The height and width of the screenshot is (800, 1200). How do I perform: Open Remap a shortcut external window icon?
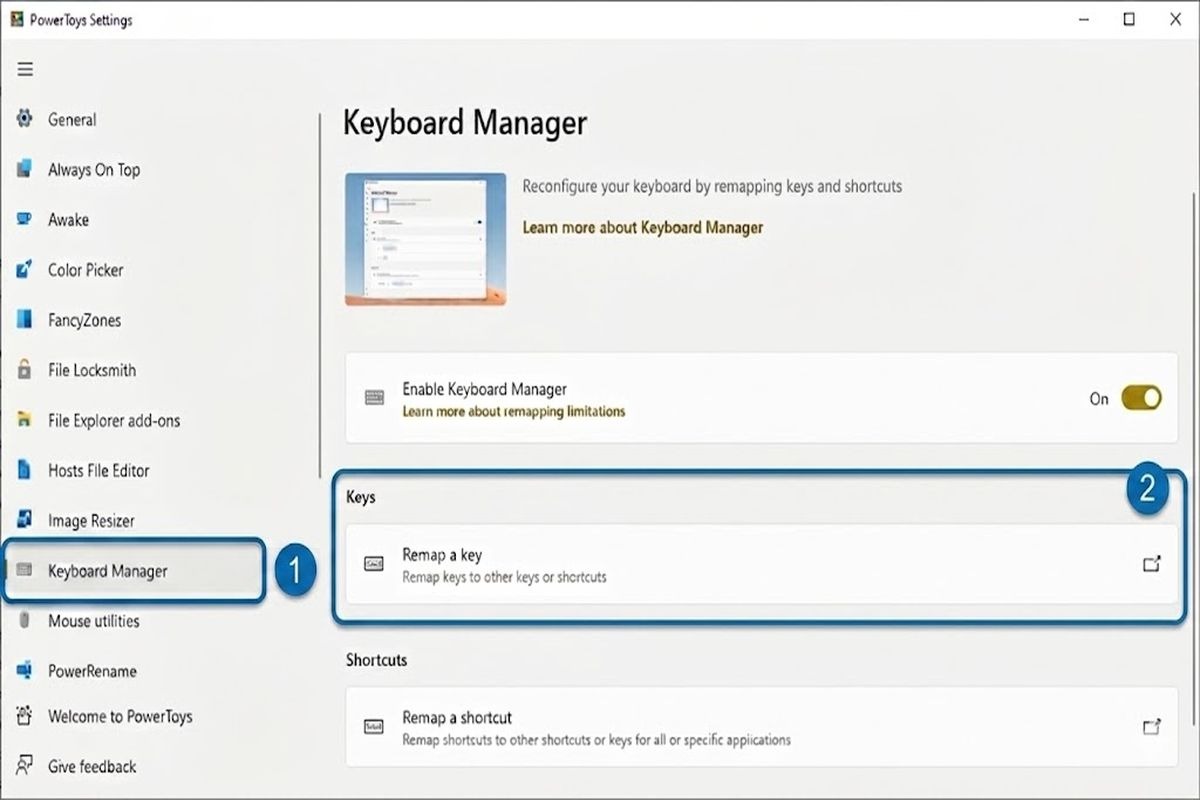tap(1152, 727)
